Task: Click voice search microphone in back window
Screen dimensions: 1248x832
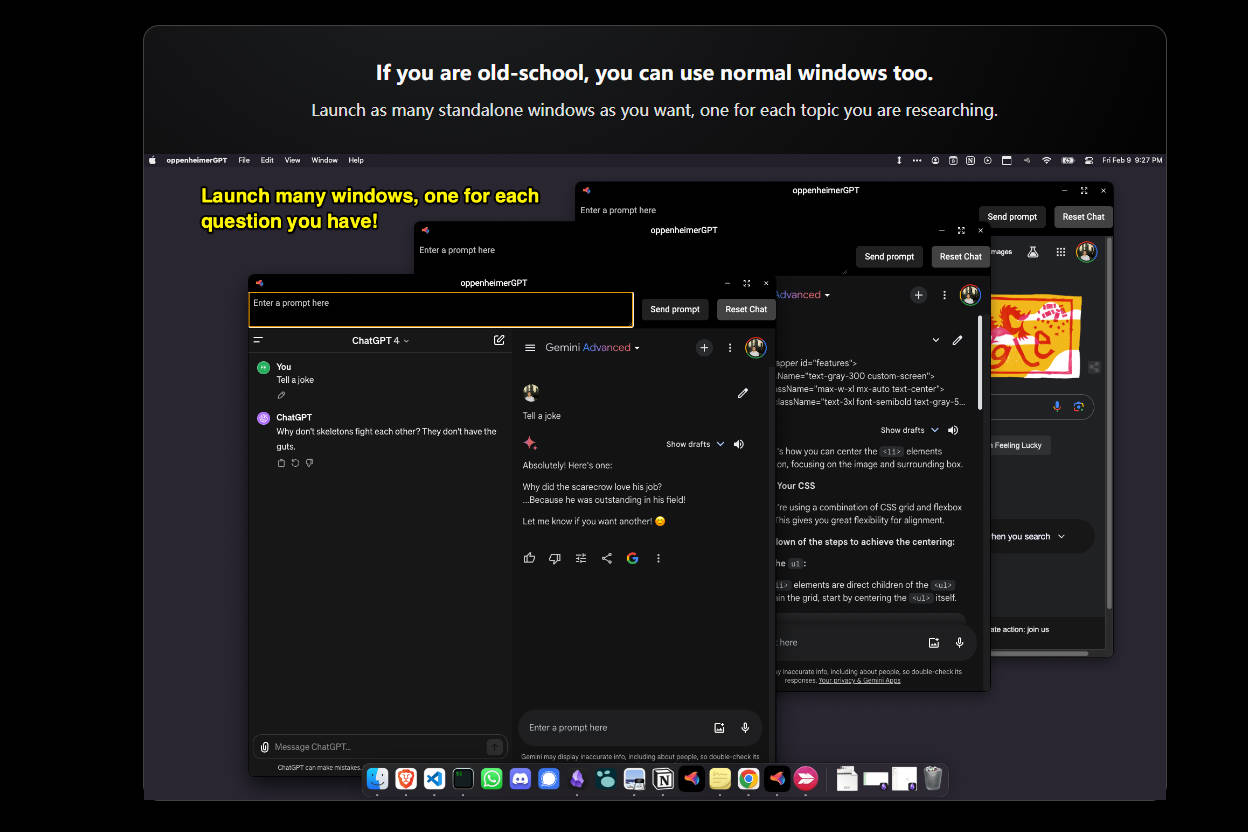Action: pyautogui.click(x=1057, y=406)
